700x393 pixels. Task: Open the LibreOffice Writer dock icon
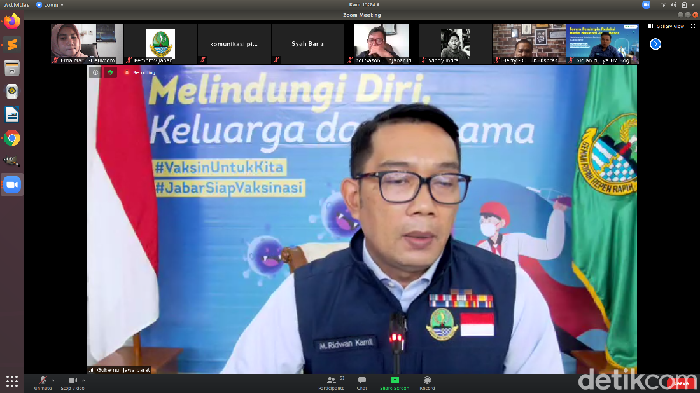click(x=12, y=115)
